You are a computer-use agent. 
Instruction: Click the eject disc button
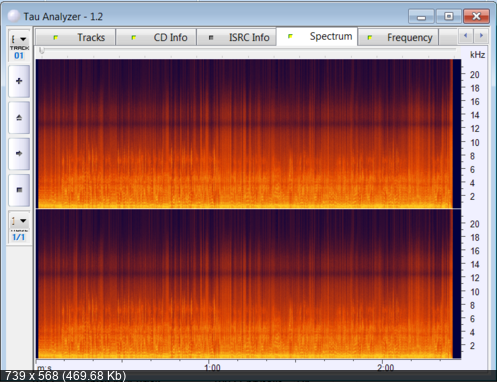click(x=19, y=117)
